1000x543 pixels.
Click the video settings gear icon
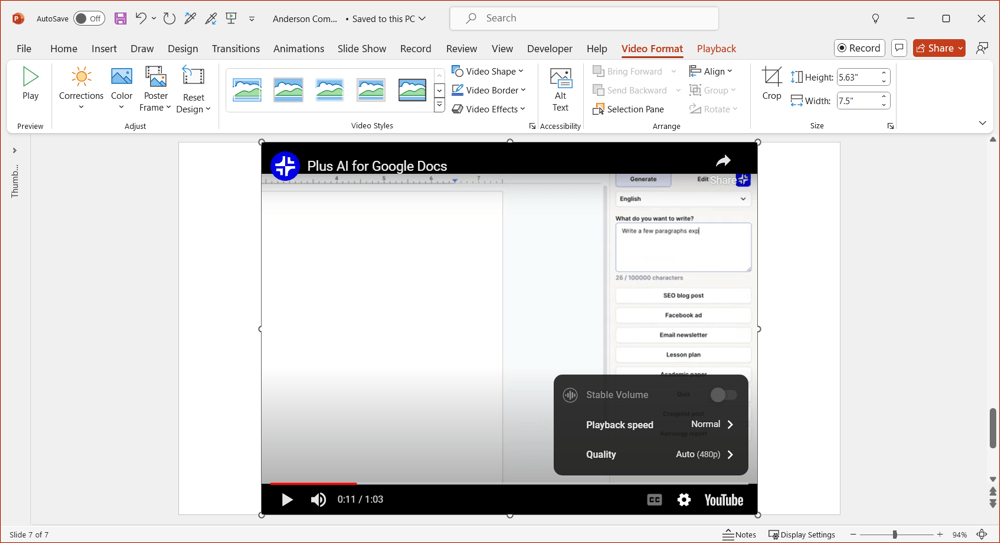pos(684,500)
